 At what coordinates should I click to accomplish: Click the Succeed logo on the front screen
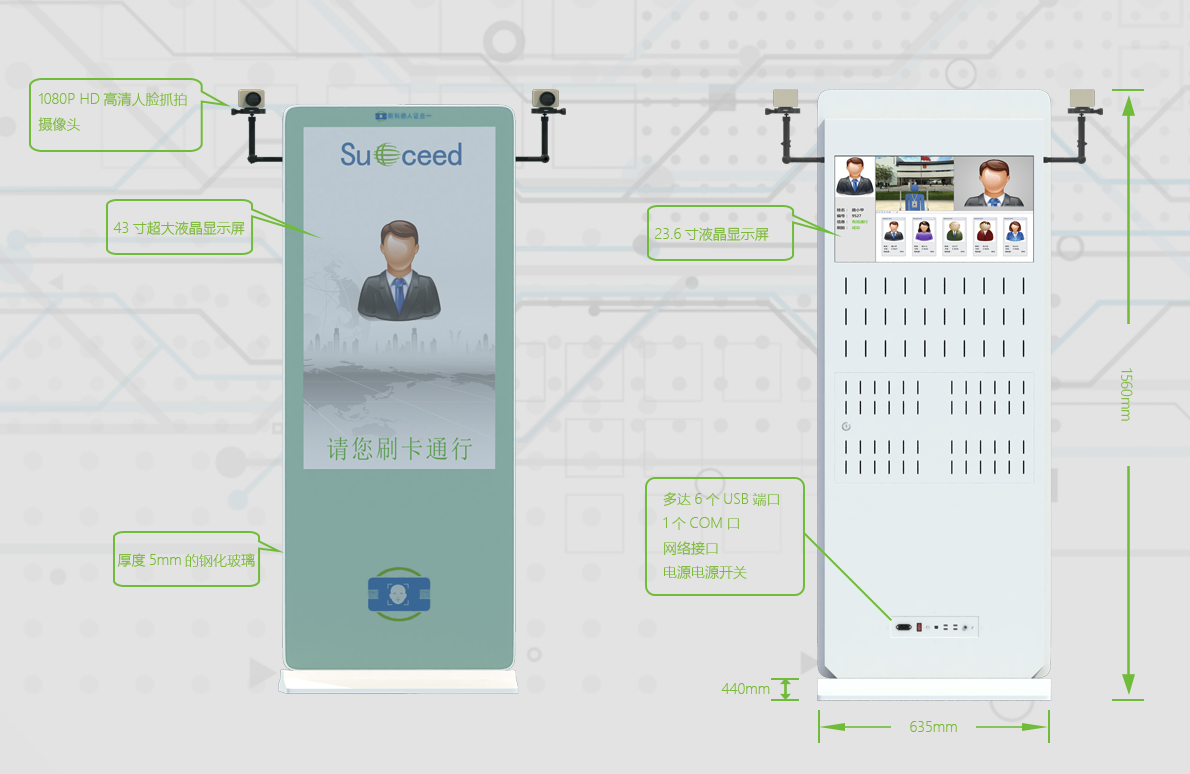pos(401,155)
